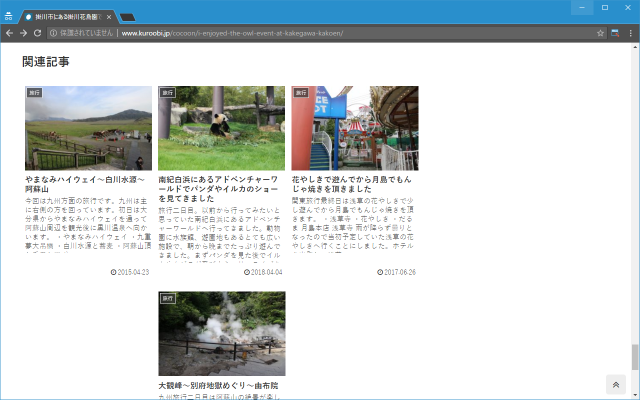Click the page vertical scrollbar thumb
This screenshot has height=400, width=640.
[634, 357]
